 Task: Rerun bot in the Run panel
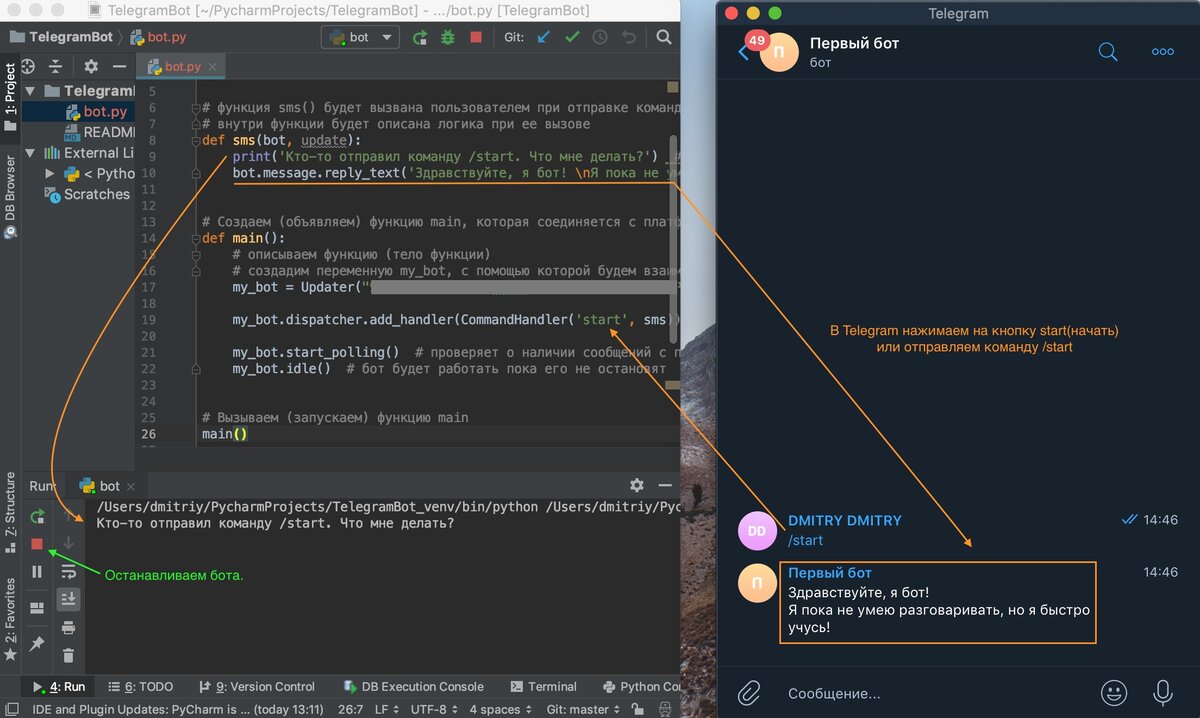(x=37, y=516)
